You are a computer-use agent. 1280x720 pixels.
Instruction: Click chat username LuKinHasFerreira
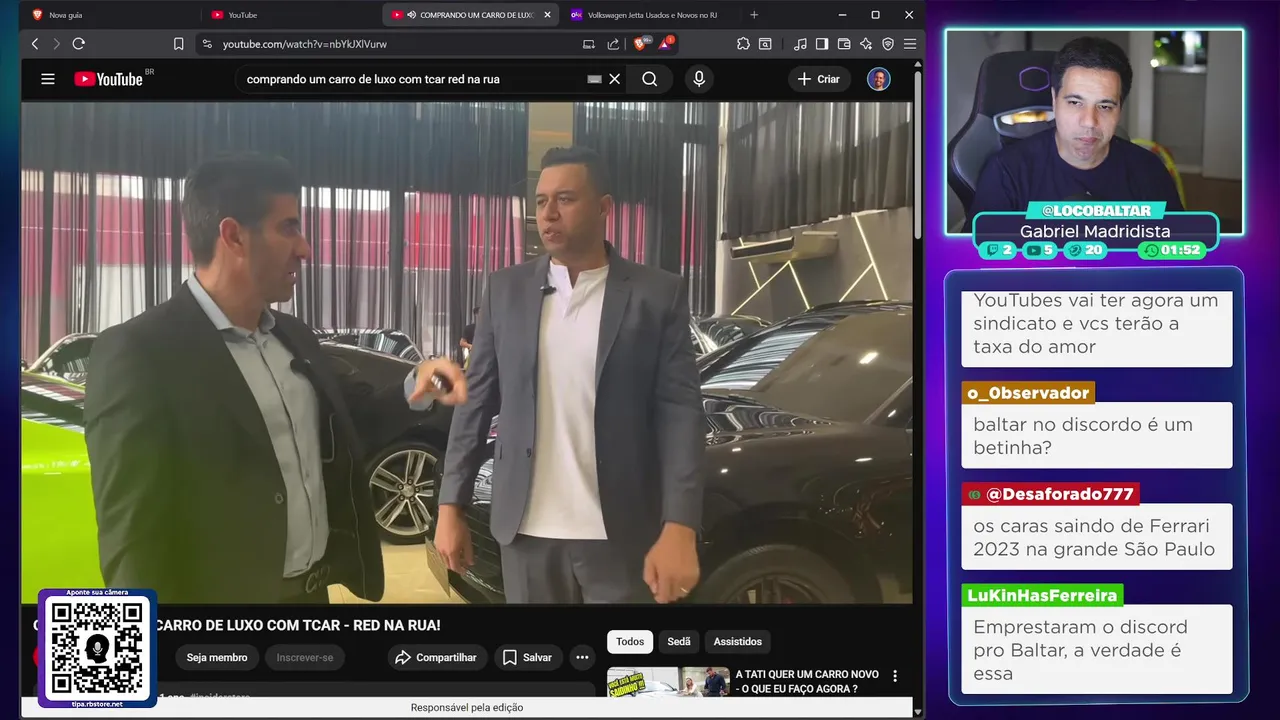[1042, 596]
